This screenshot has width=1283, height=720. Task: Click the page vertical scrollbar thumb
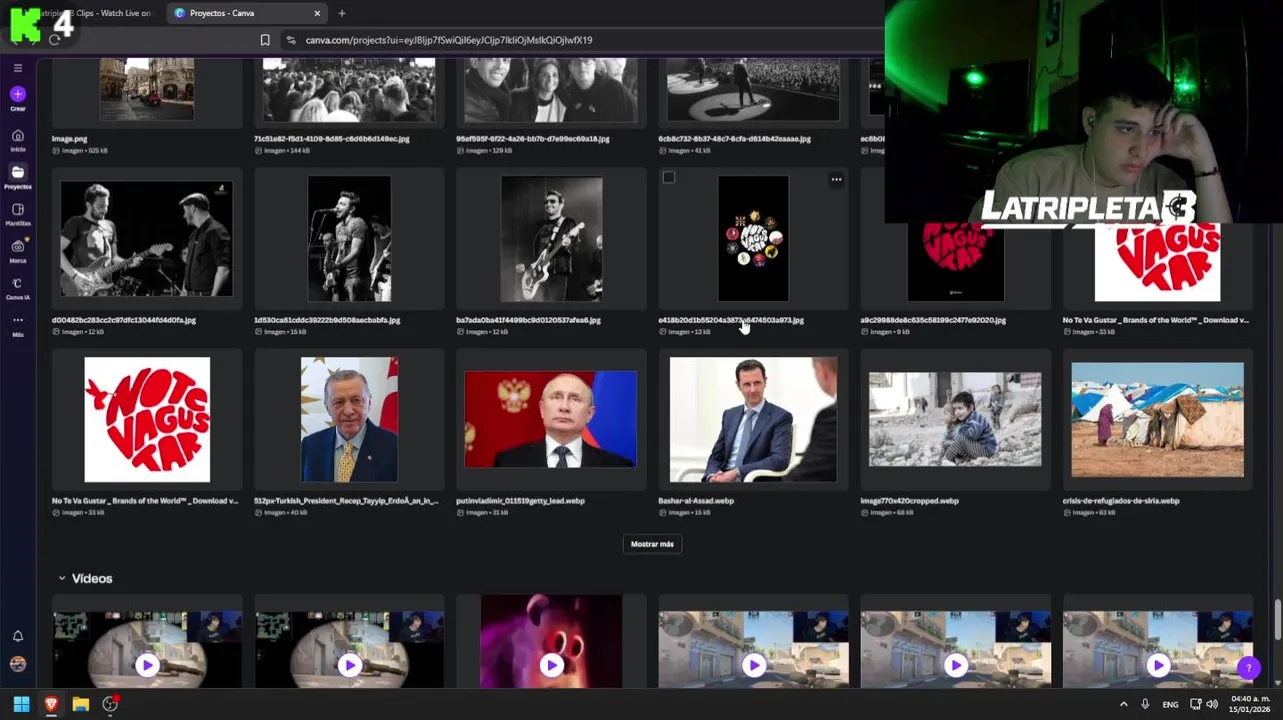click(1277, 620)
